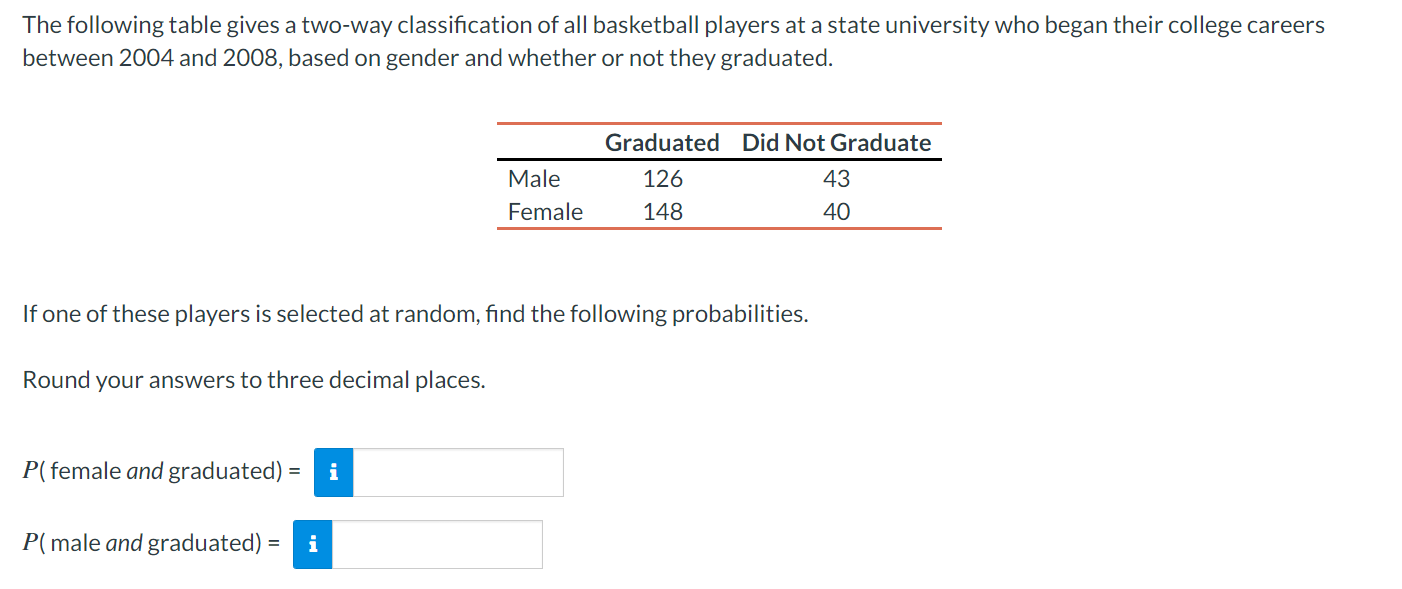Click the equals sign after P(female and graduated)
The image size is (1402, 589).
[x=296, y=471]
